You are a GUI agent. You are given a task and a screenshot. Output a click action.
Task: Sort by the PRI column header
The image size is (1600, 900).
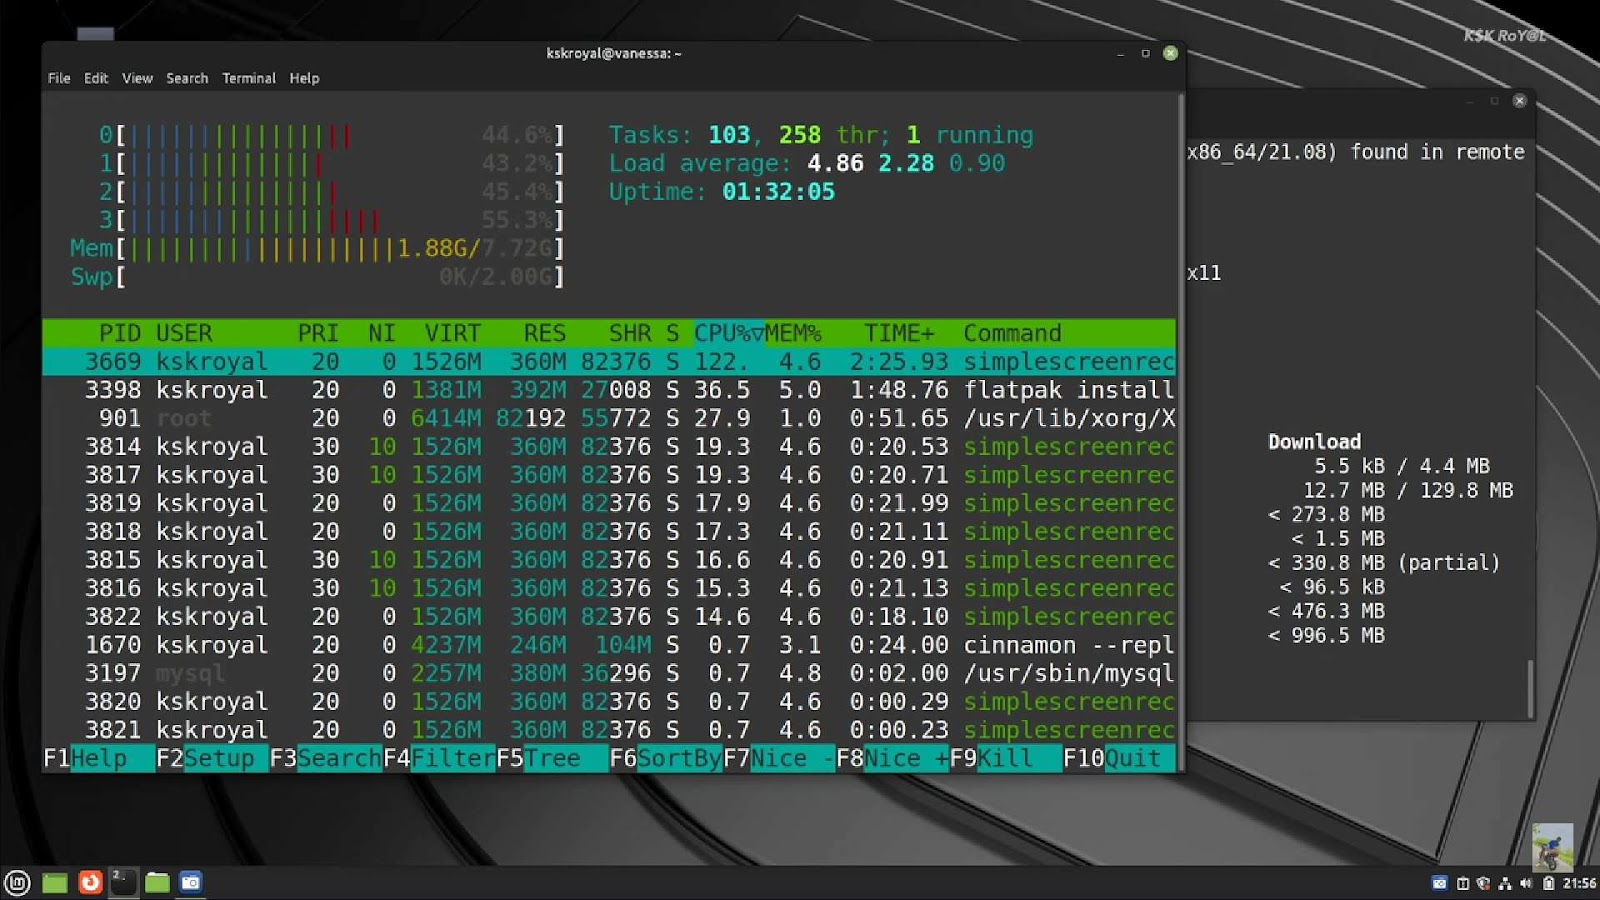pos(318,333)
